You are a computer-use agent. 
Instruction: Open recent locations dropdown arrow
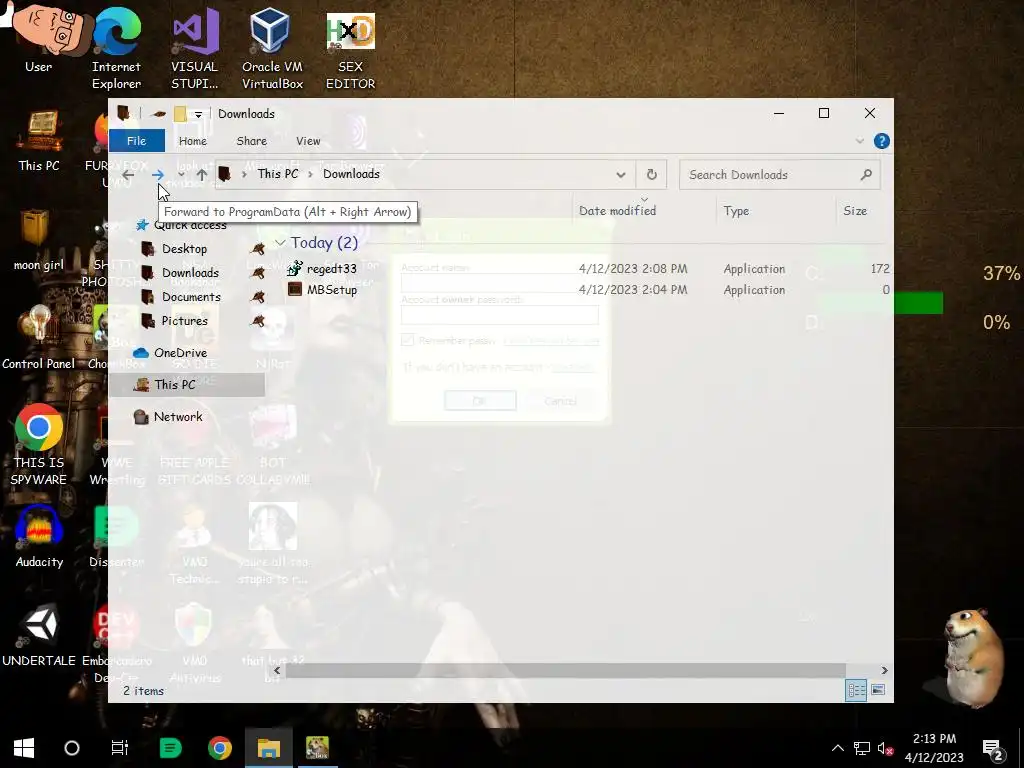click(181, 174)
